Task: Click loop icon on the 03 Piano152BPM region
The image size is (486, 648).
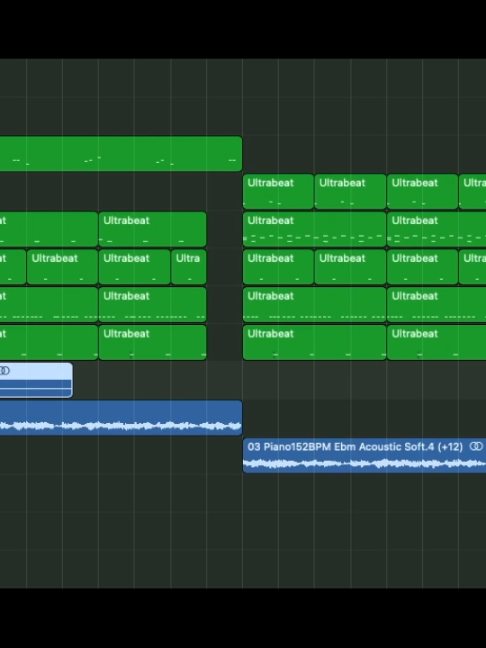Action: pyautogui.click(x=476, y=446)
